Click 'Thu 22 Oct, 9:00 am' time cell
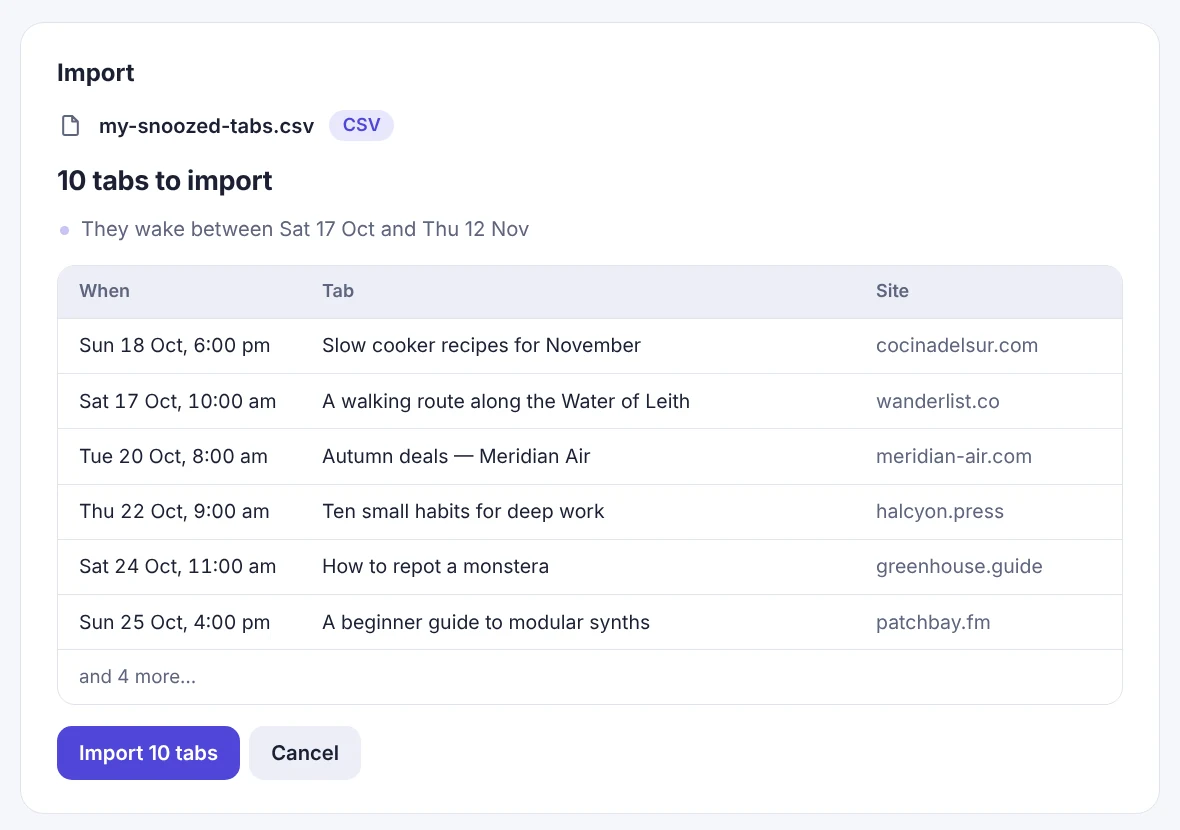 (x=174, y=512)
